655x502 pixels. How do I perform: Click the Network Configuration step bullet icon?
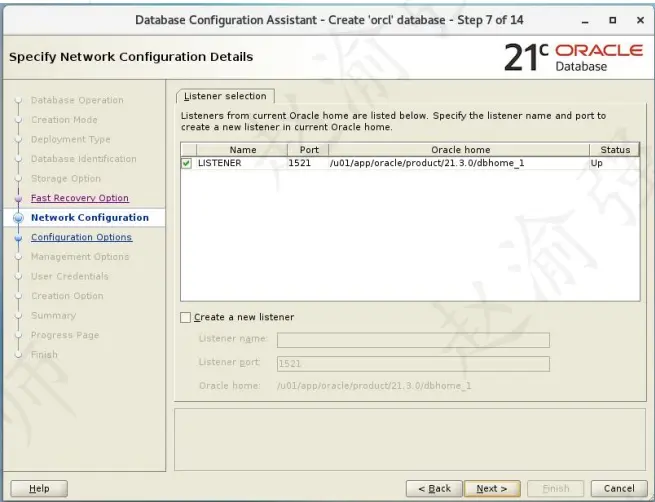click(18, 218)
